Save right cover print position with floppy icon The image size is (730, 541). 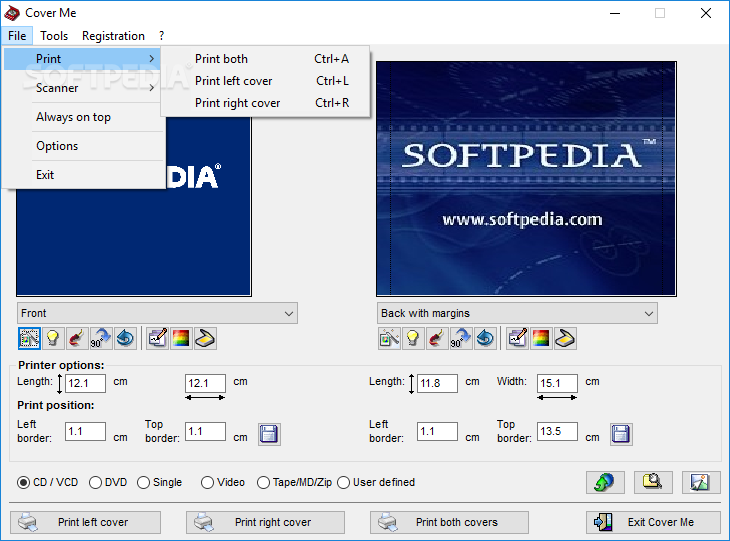pyautogui.click(x=621, y=434)
